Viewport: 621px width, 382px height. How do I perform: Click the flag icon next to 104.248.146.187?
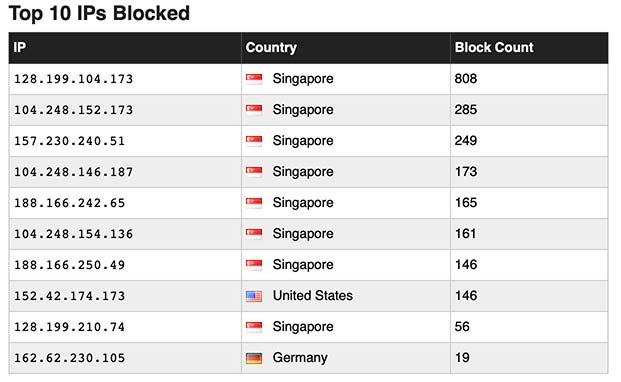click(x=254, y=172)
